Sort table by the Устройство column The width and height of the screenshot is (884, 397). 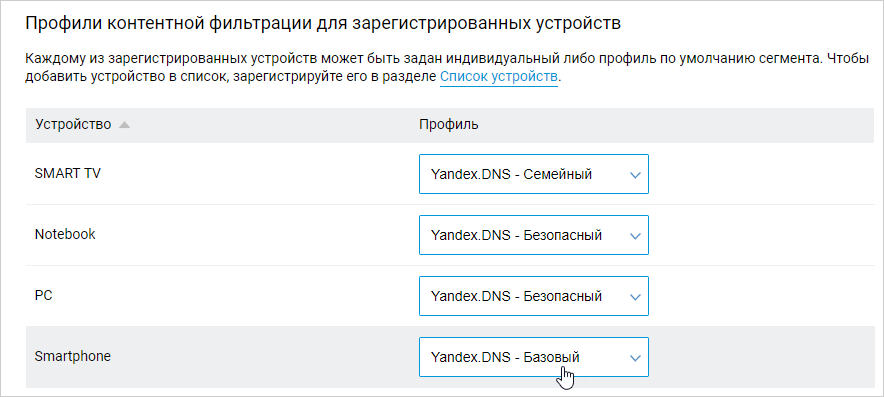tap(73, 125)
